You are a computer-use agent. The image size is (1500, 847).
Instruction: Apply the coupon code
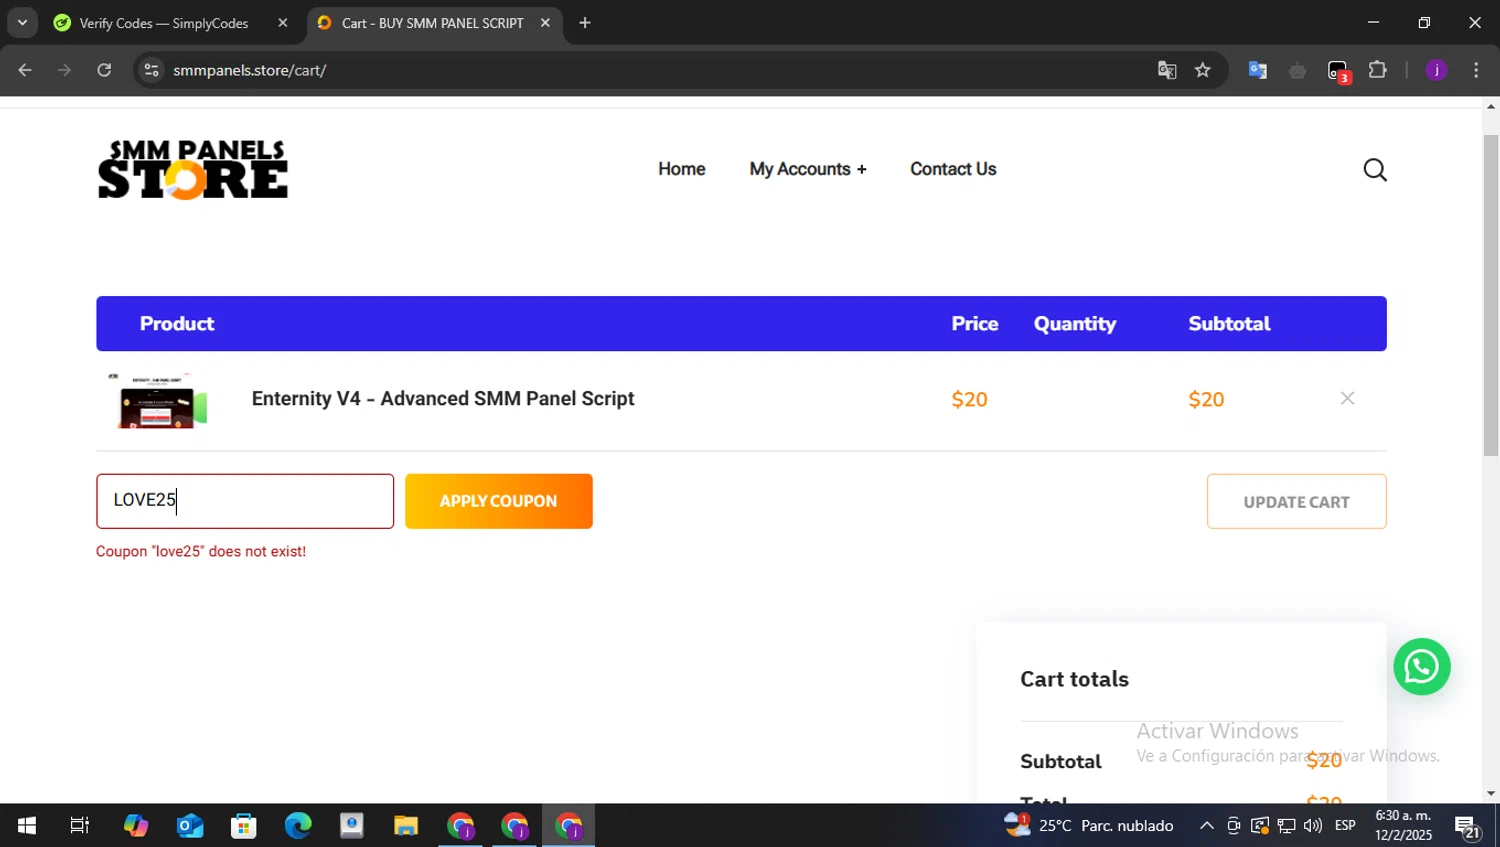tap(499, 501)
